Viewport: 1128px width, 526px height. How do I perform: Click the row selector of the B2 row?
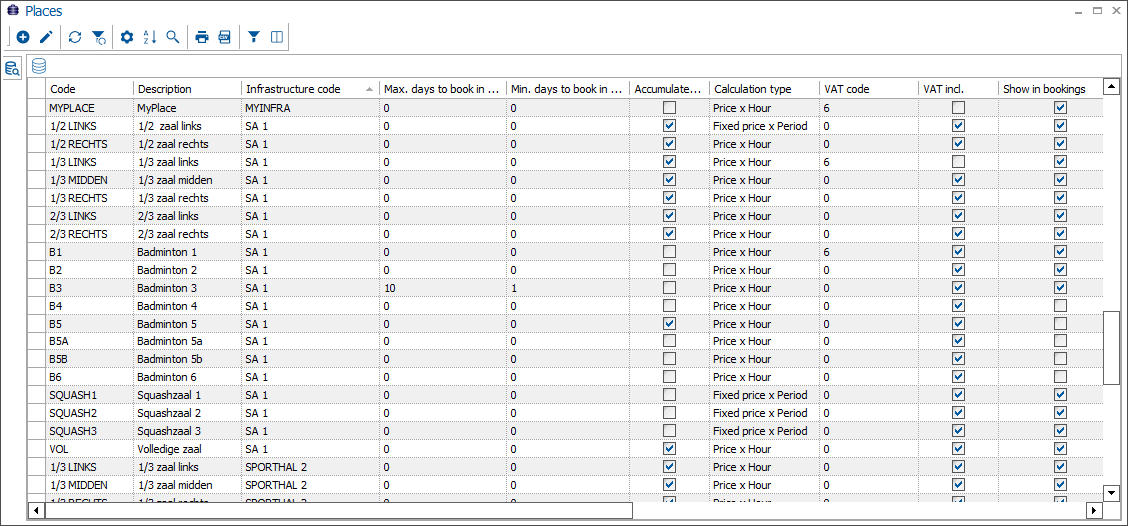(x=37, y=270)
